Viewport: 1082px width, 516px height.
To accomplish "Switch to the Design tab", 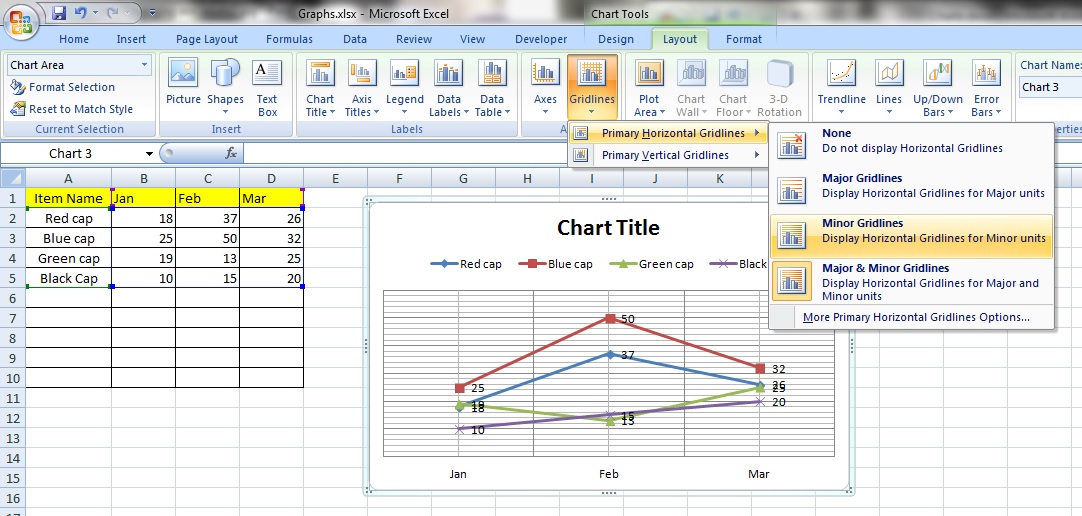I will pos(616,39).
